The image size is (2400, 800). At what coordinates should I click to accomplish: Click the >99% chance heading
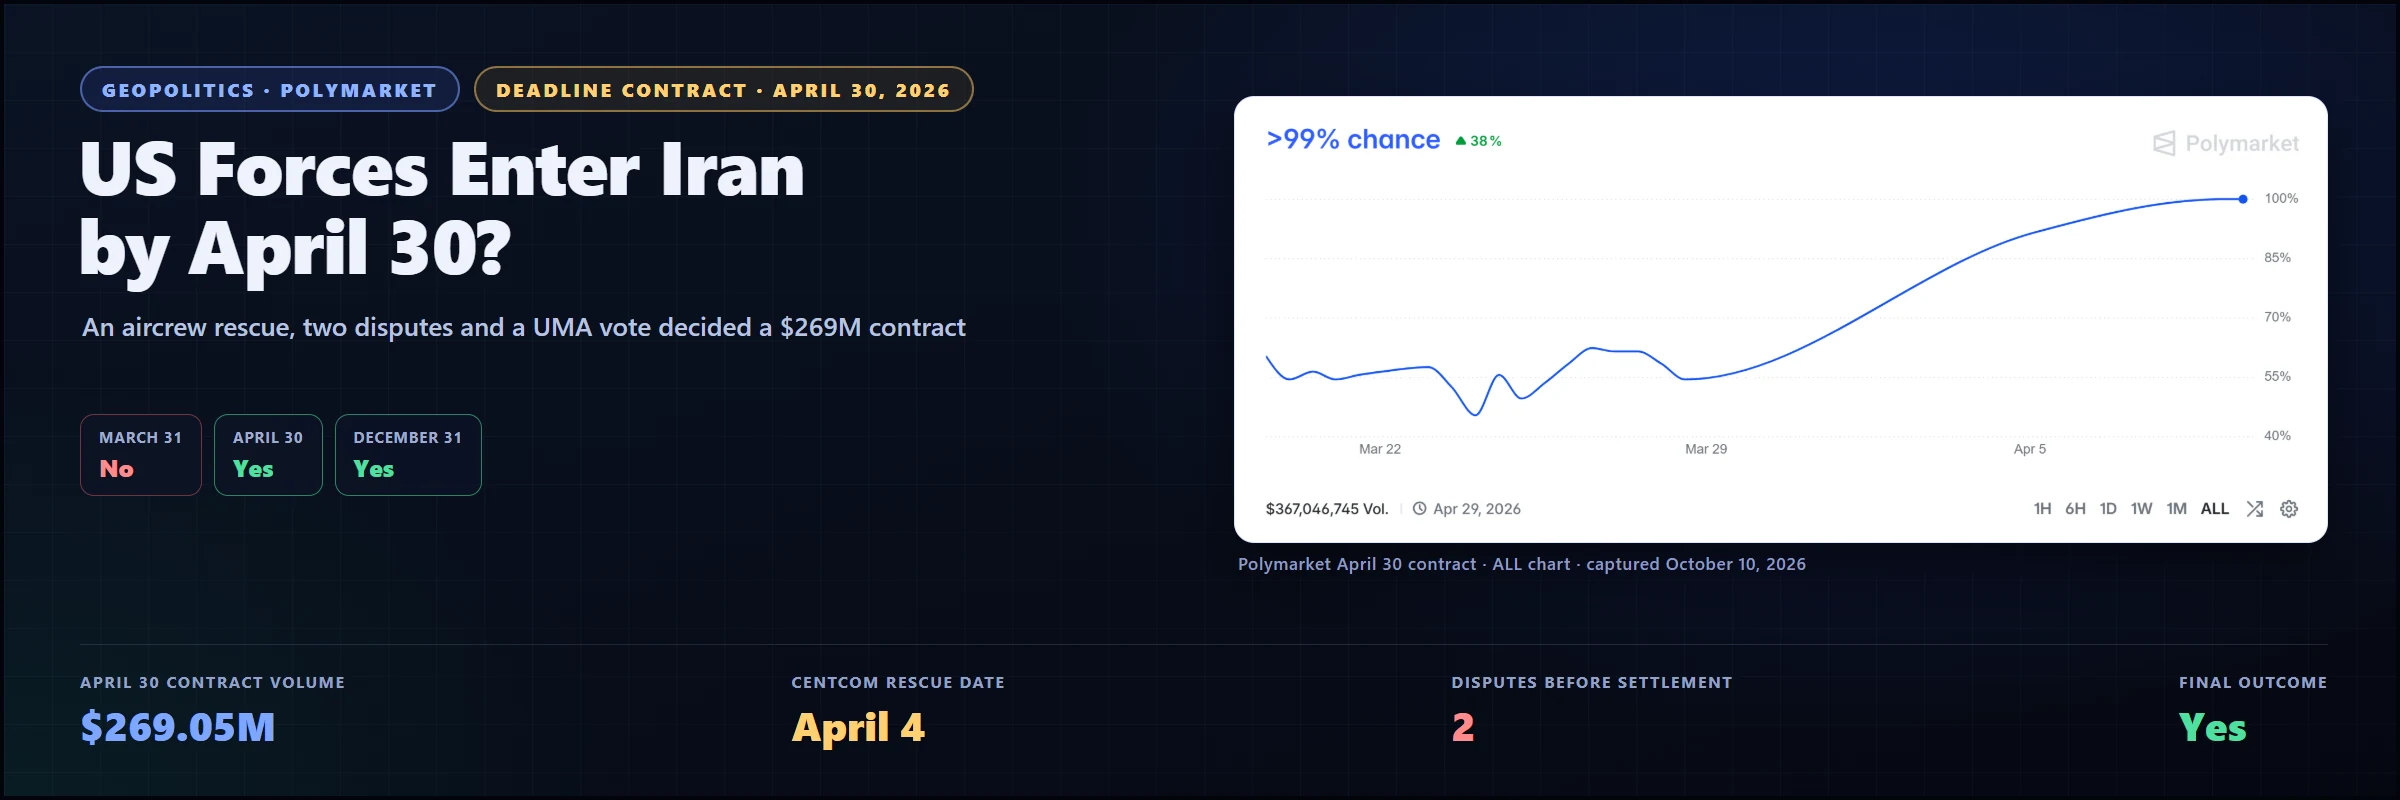point(1353,139)
